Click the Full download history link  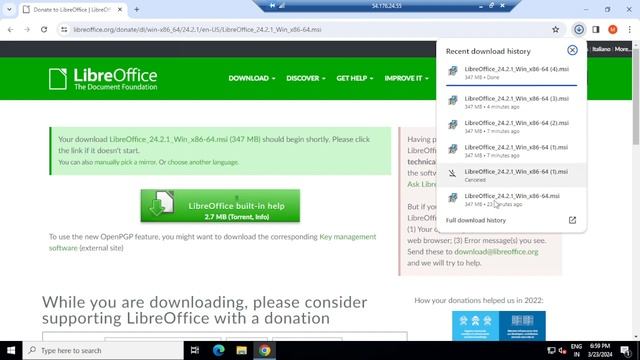tap(476, 220)
